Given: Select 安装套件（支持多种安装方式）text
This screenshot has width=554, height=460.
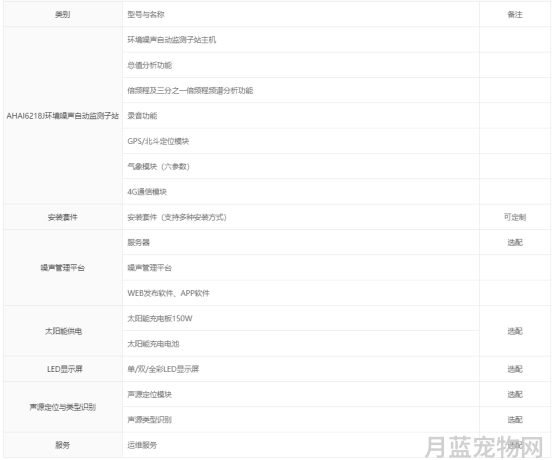Looking at the screenshot, I should click(x=177, y=217).
